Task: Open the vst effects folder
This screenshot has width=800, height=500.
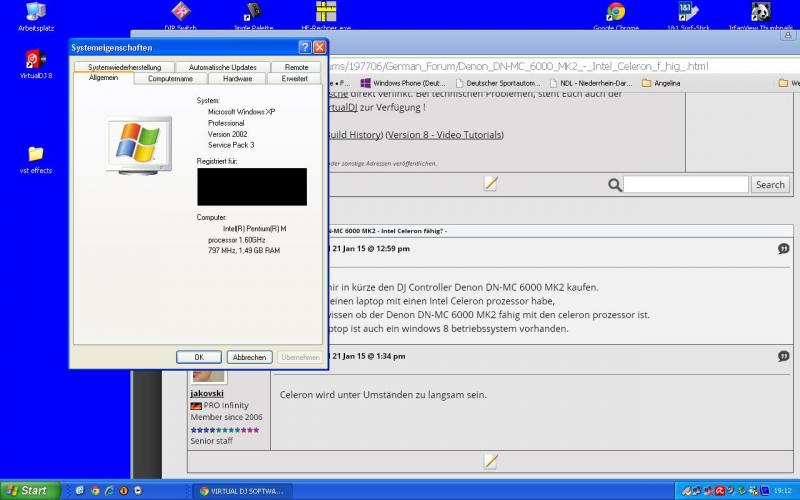Action: [35, 154]
